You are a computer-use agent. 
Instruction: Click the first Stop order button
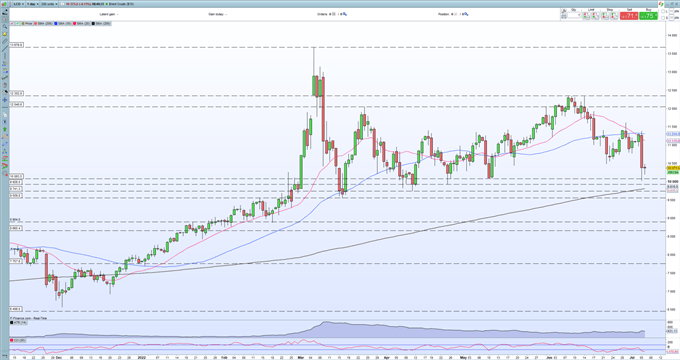pyautogui.click(x=605, y=16)
